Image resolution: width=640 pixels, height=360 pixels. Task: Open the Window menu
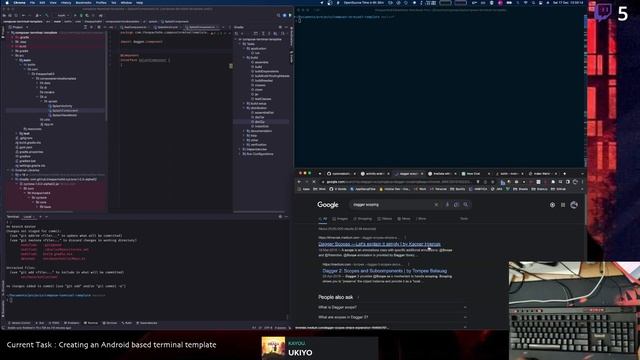coord(126,2)
